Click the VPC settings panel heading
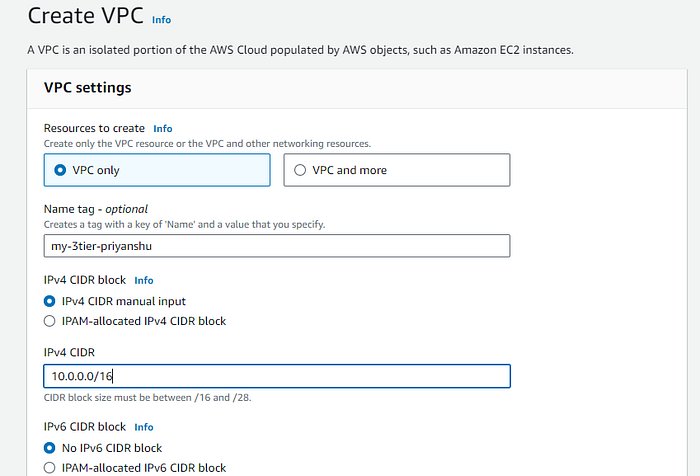This screenshot has height=476, width=700. pos(88,88)
